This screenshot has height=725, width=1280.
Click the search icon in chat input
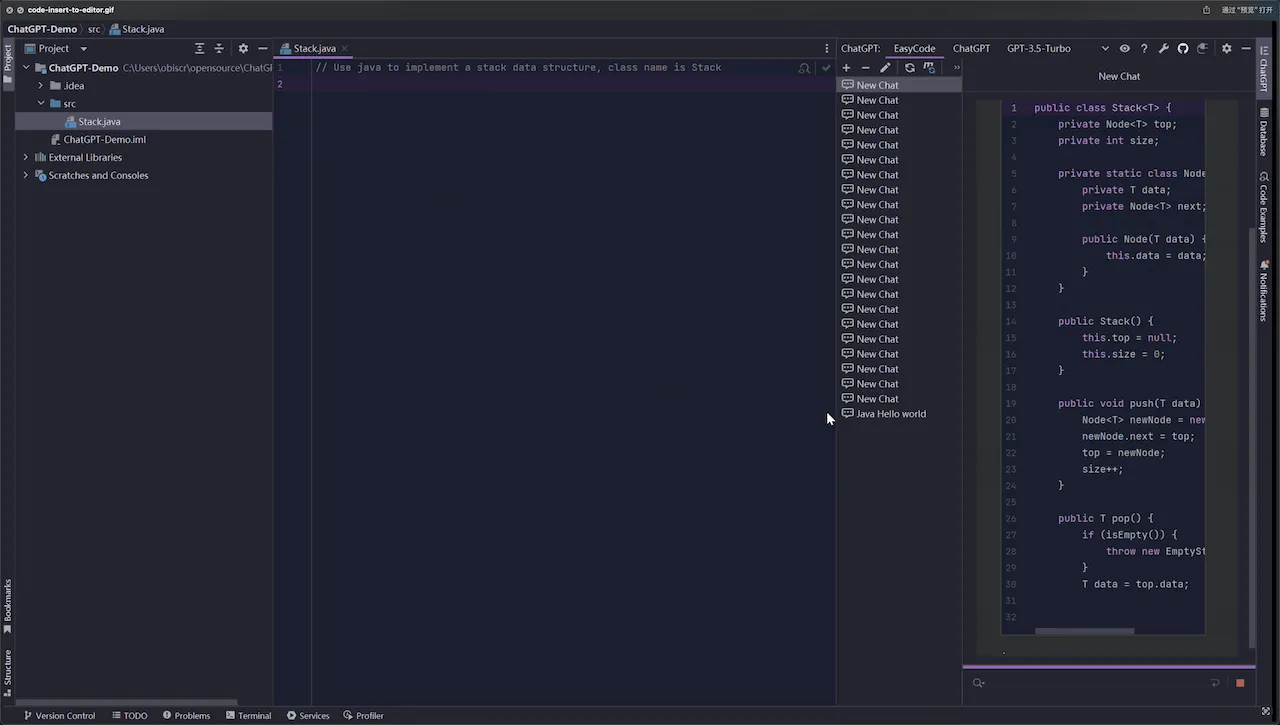pos(978,683)
